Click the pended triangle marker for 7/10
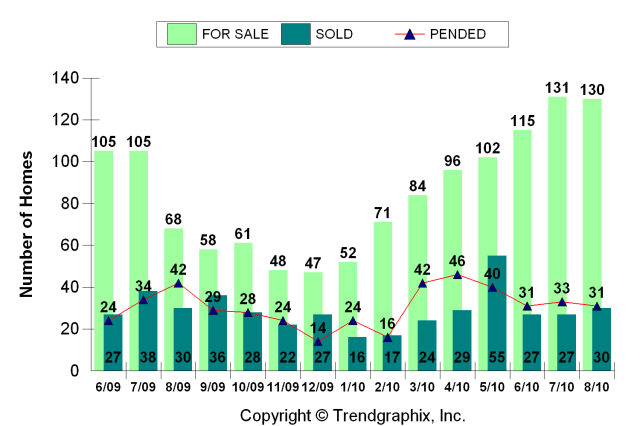Viewport: 640px width, 426px height. coord(563,302)
